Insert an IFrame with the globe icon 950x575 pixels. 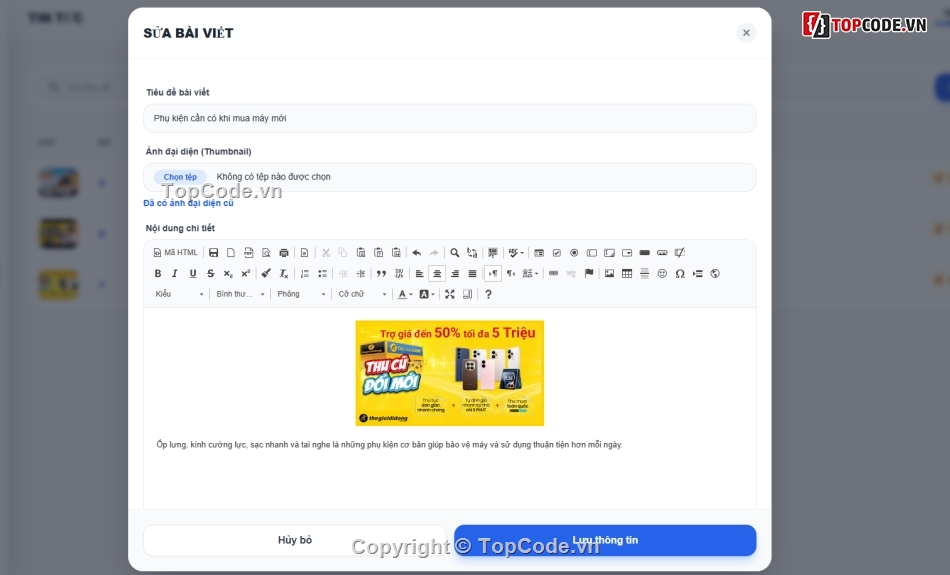pos(715,273)
